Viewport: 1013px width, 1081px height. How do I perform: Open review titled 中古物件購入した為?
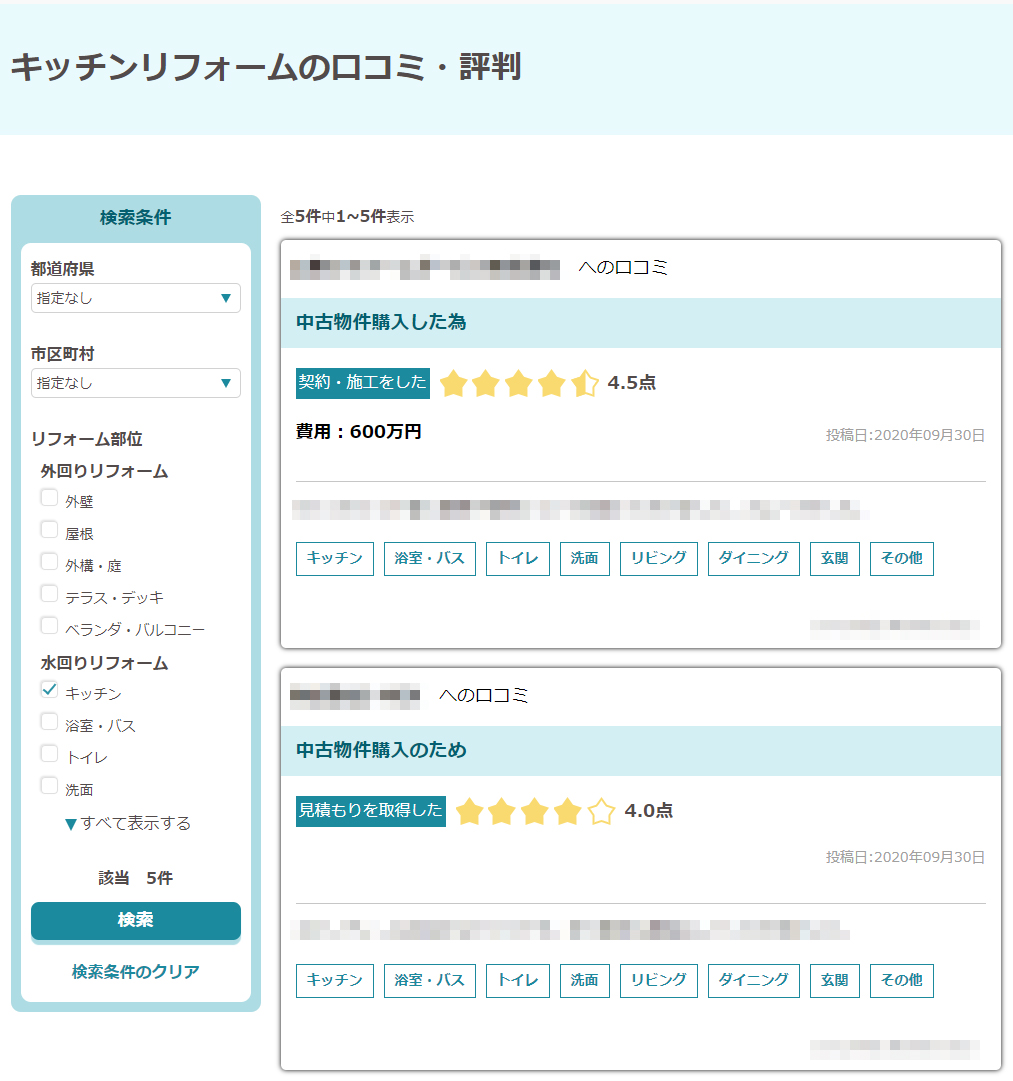(x=381, y=322)
